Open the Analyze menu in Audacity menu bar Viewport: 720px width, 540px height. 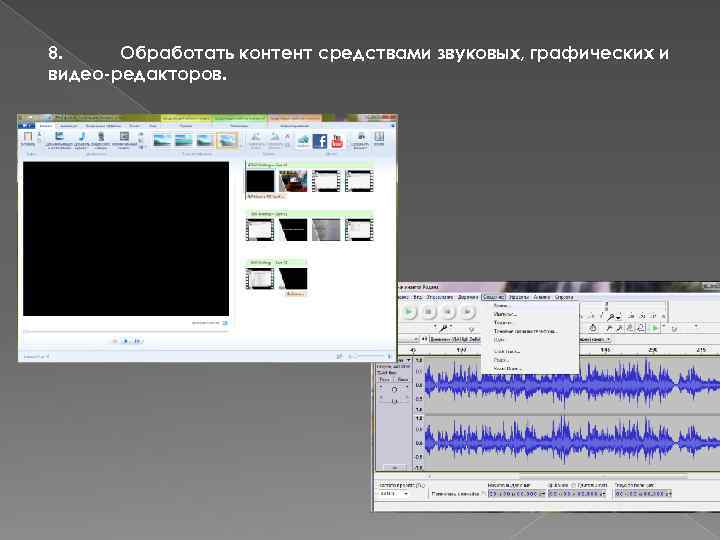tap(542, 297)
